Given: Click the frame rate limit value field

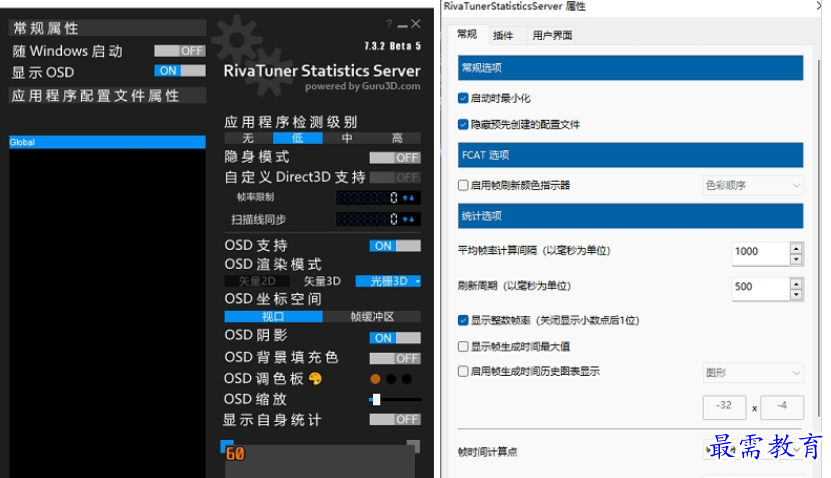Looking at the screenshot, I should [x=367, y=198].
